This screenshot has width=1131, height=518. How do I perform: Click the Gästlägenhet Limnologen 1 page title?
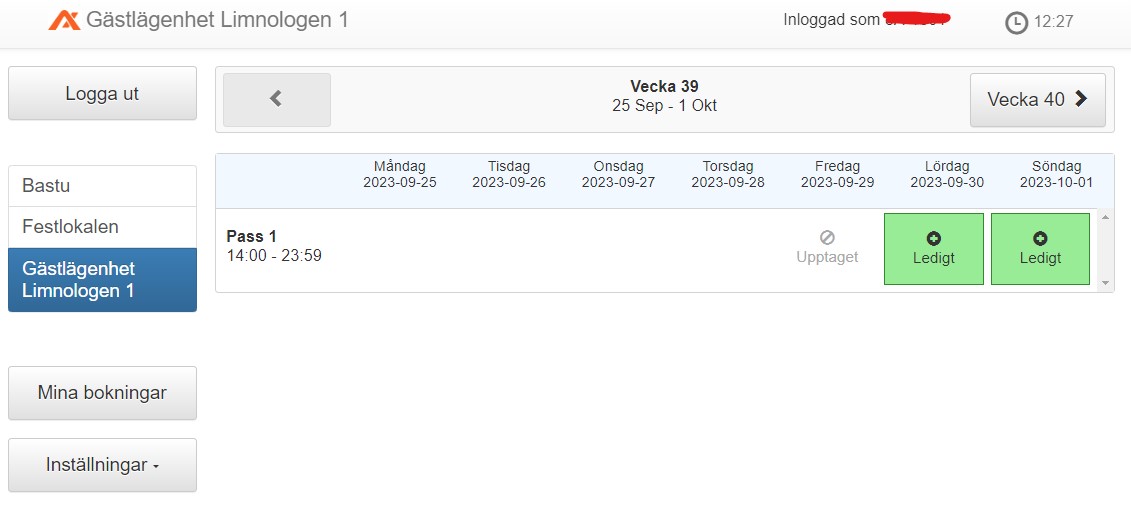point(217,20)
